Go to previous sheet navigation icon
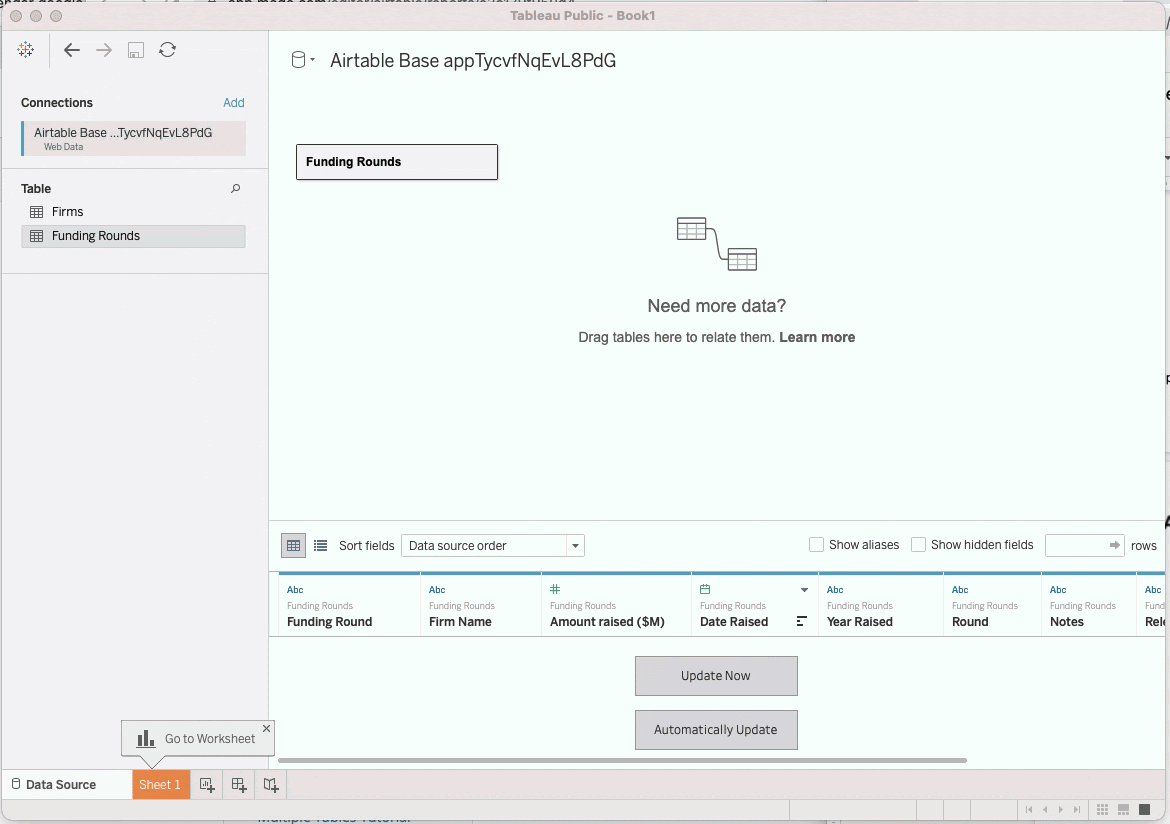 click(x=1045, y=810)
